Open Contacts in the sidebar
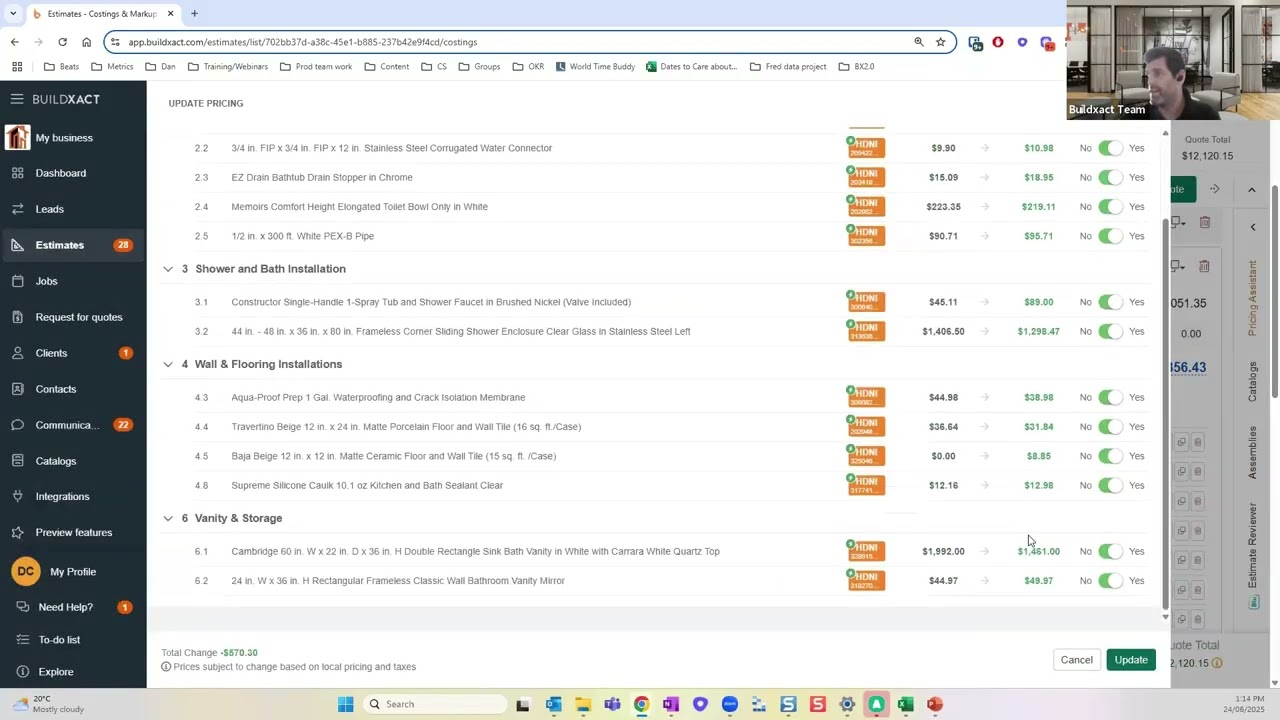This screenshot has width=1280, height=720. click(55, 389)
